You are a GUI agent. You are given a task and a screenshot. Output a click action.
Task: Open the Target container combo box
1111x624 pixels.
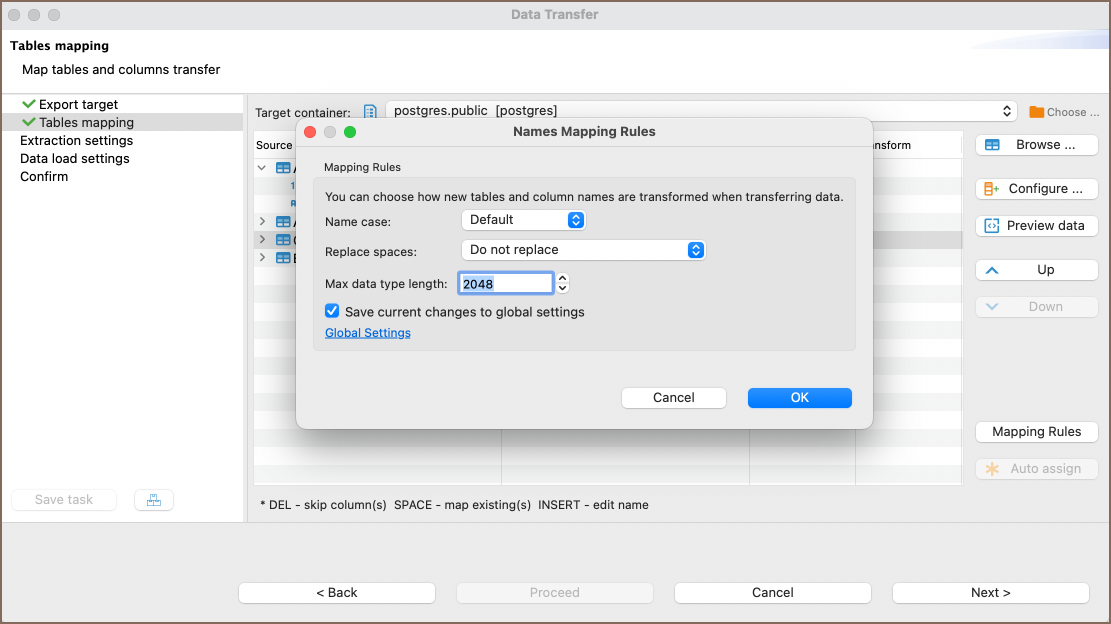[x=700, y=111]
